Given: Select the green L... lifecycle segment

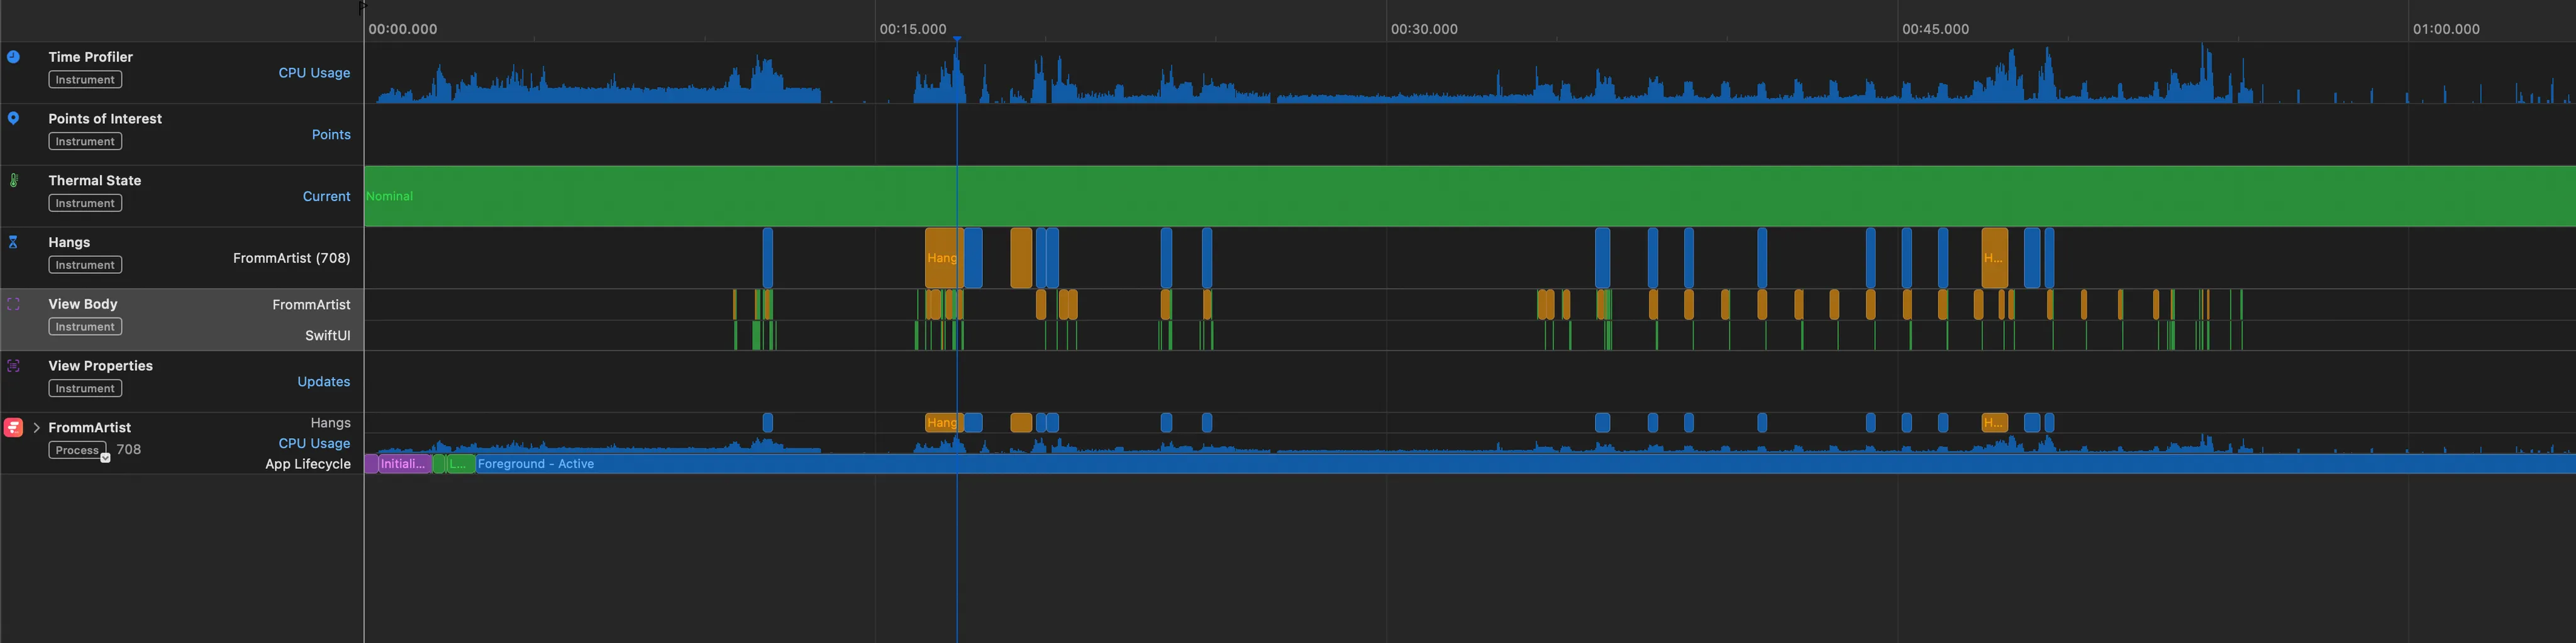Looking at the screenshot, I should point(460,464).
